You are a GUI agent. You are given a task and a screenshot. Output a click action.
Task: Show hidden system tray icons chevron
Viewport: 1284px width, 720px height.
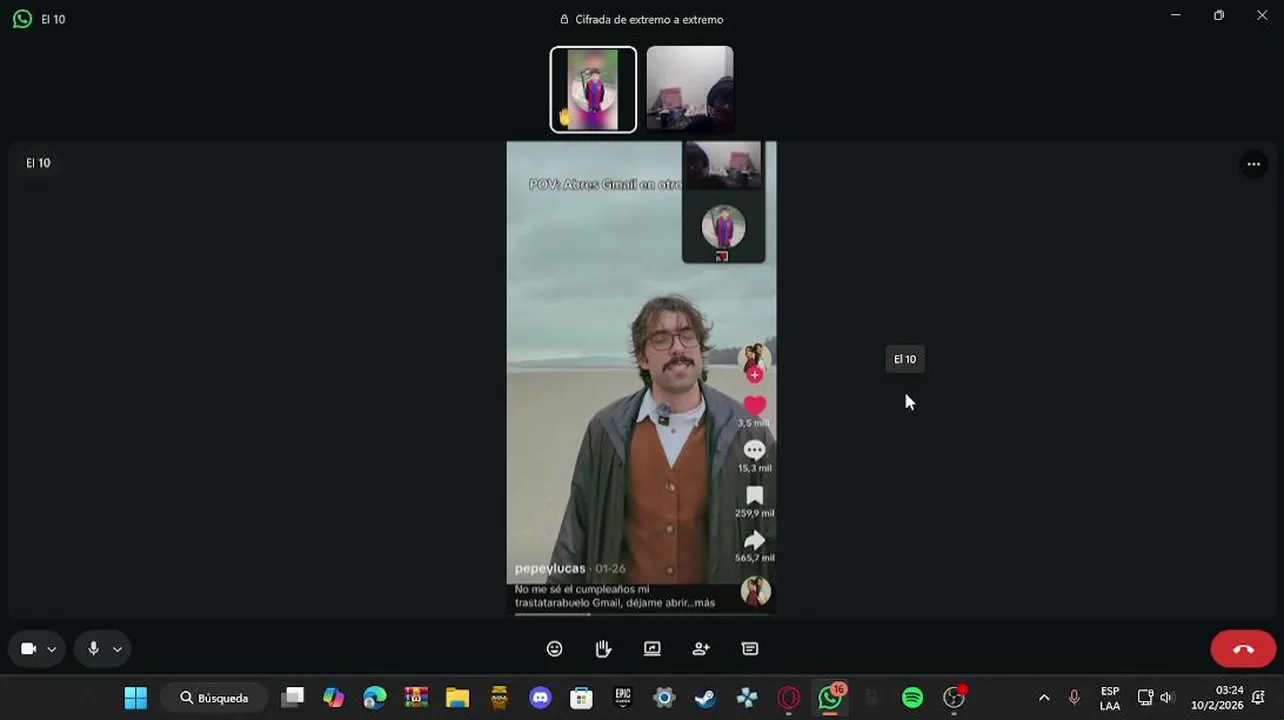1044,698
